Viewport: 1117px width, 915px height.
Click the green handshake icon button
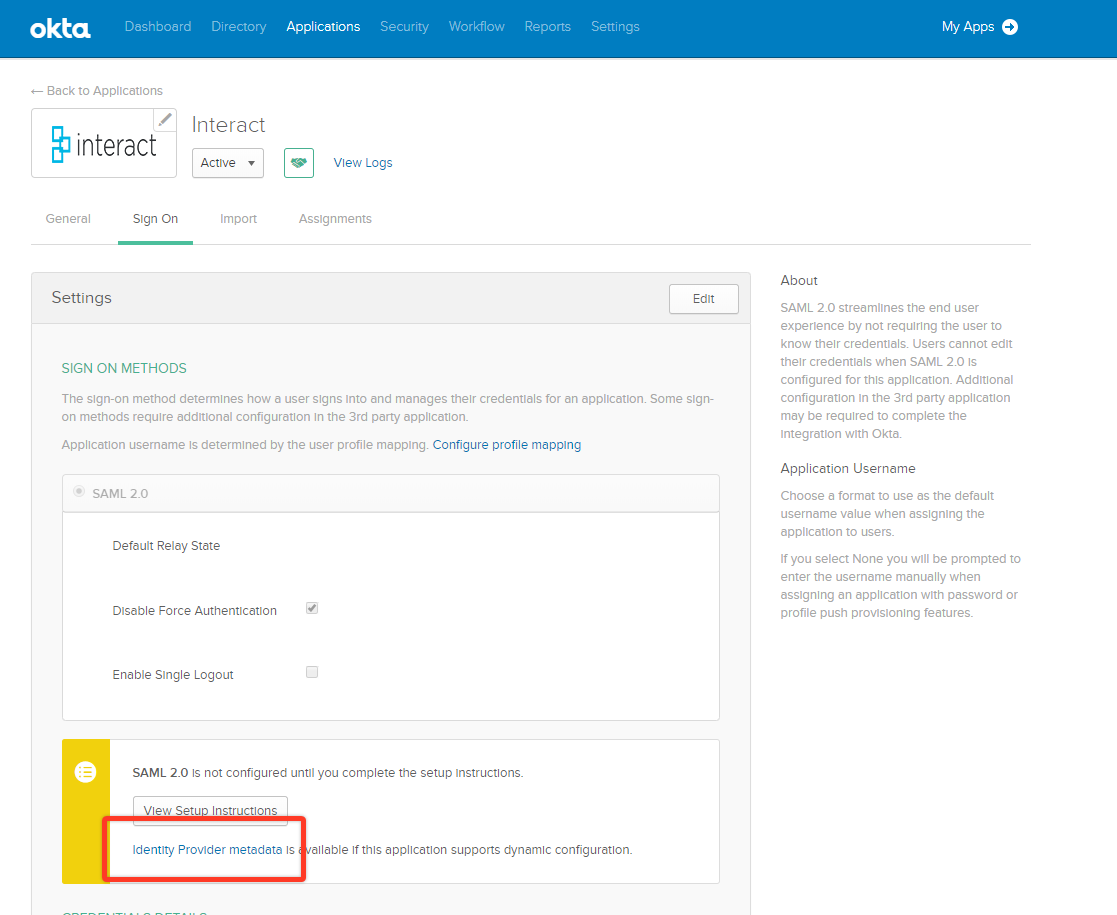[298, 162]
